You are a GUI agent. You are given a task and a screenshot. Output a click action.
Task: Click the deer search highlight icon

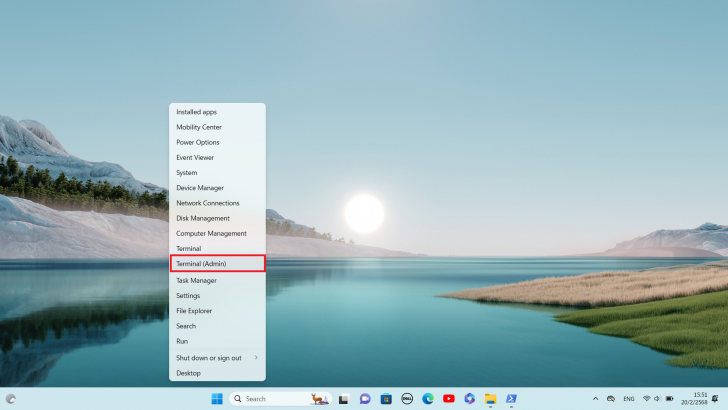point(319,398)
